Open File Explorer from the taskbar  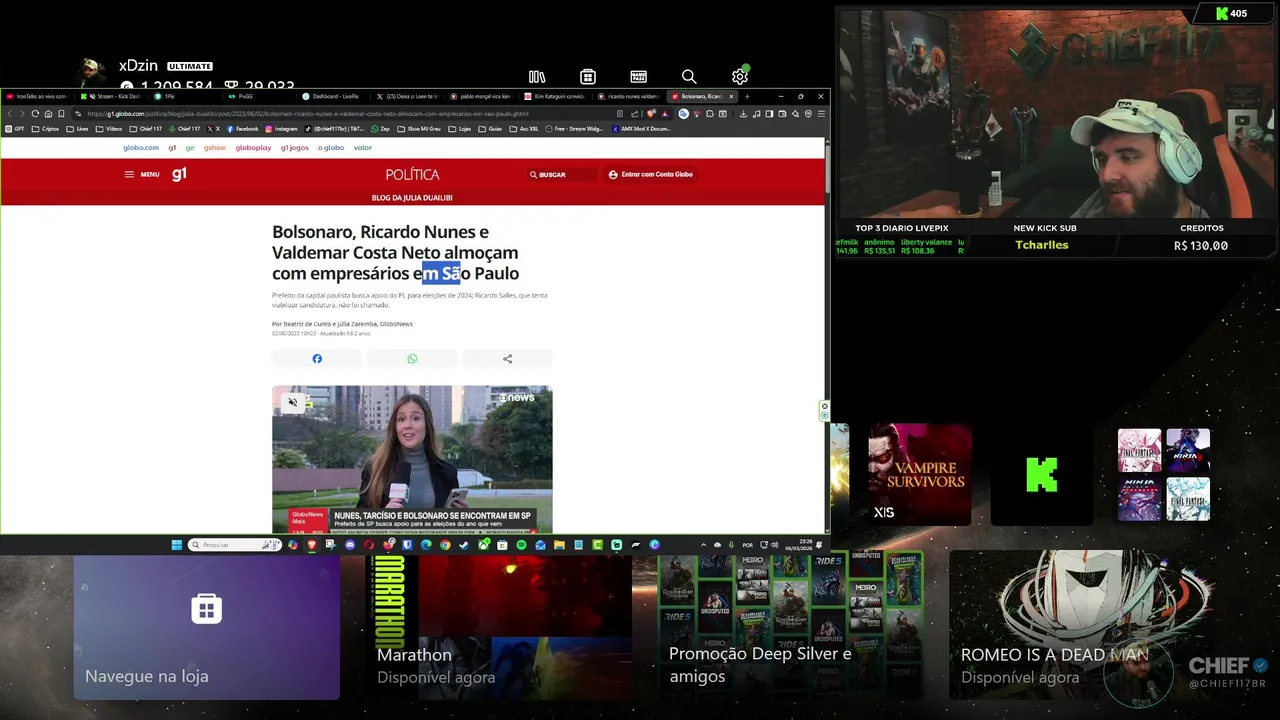tap(559, 545)
